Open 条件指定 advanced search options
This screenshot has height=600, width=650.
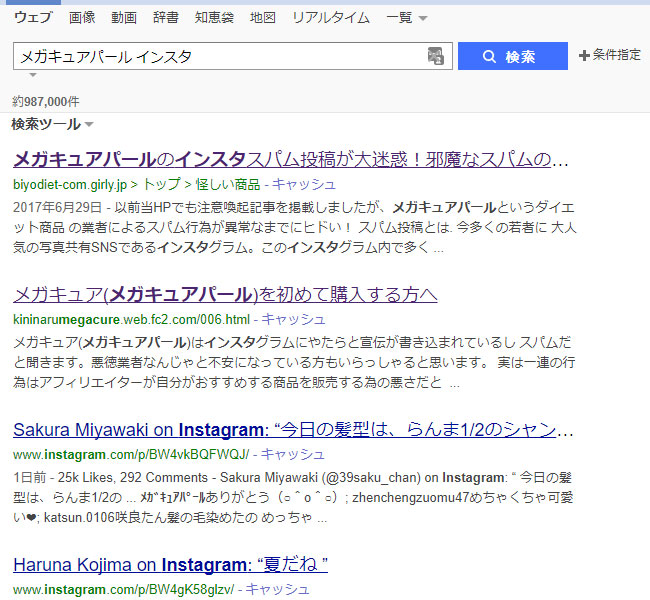(610, 55)
